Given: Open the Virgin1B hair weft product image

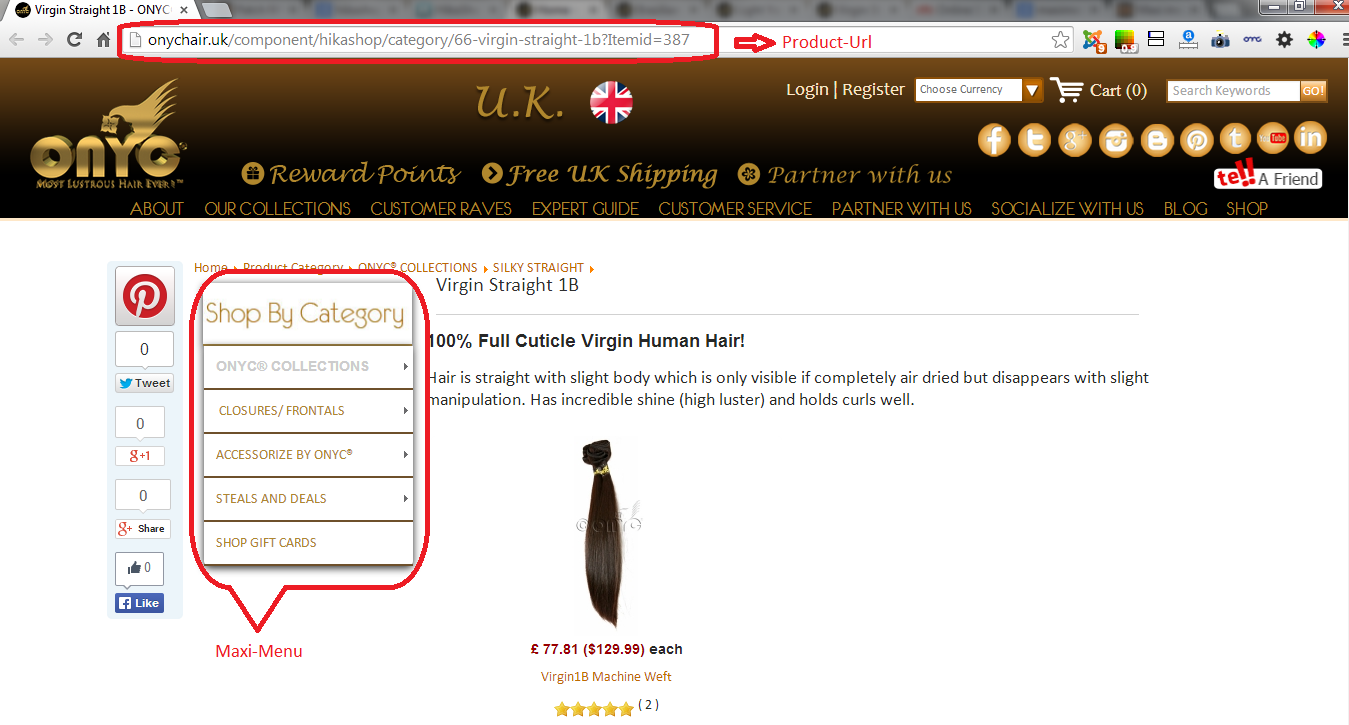Looking at the screenshot, I should click(608, 534).
